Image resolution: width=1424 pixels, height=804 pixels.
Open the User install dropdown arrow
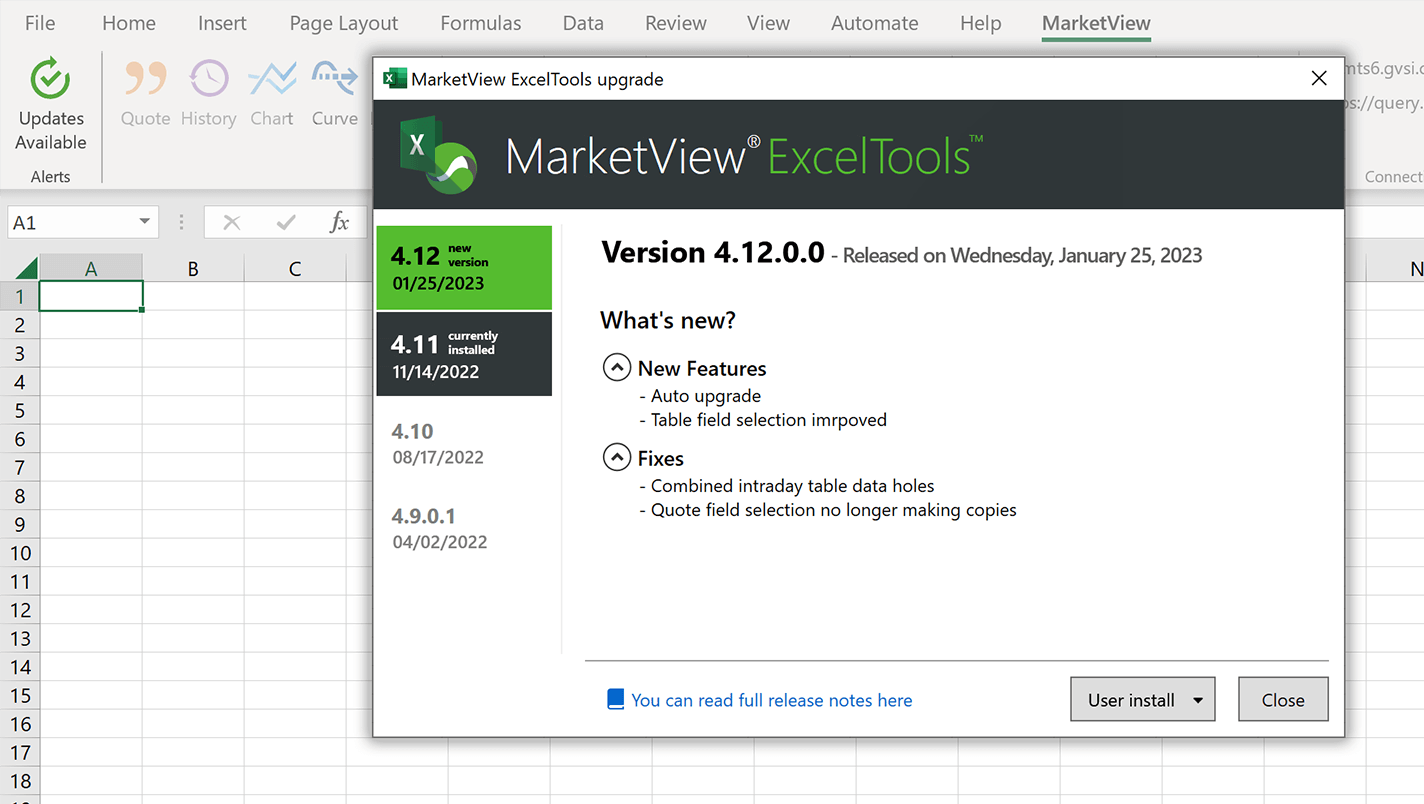pos(1198,700)
